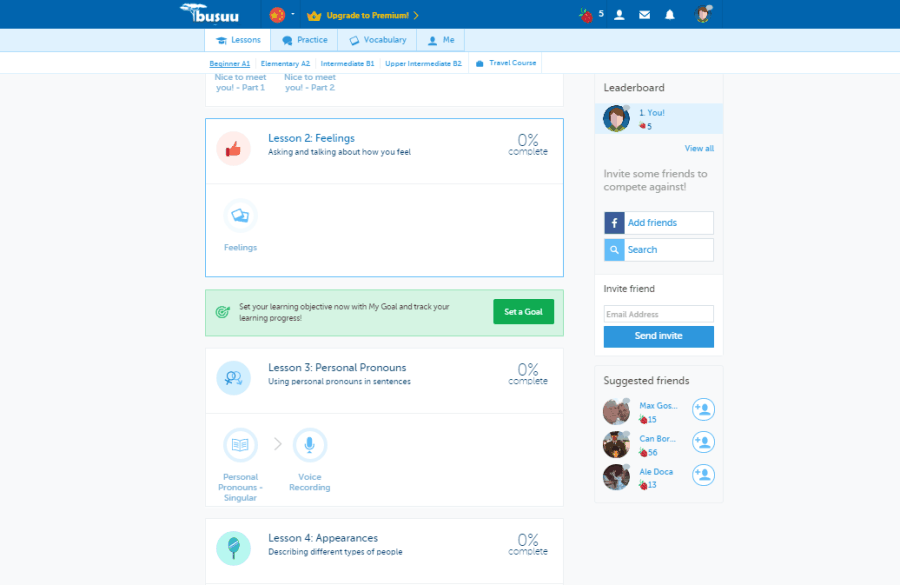Screen dimensions: 900x585
Task: Click the Add friends button
Action: click(659, 223)
